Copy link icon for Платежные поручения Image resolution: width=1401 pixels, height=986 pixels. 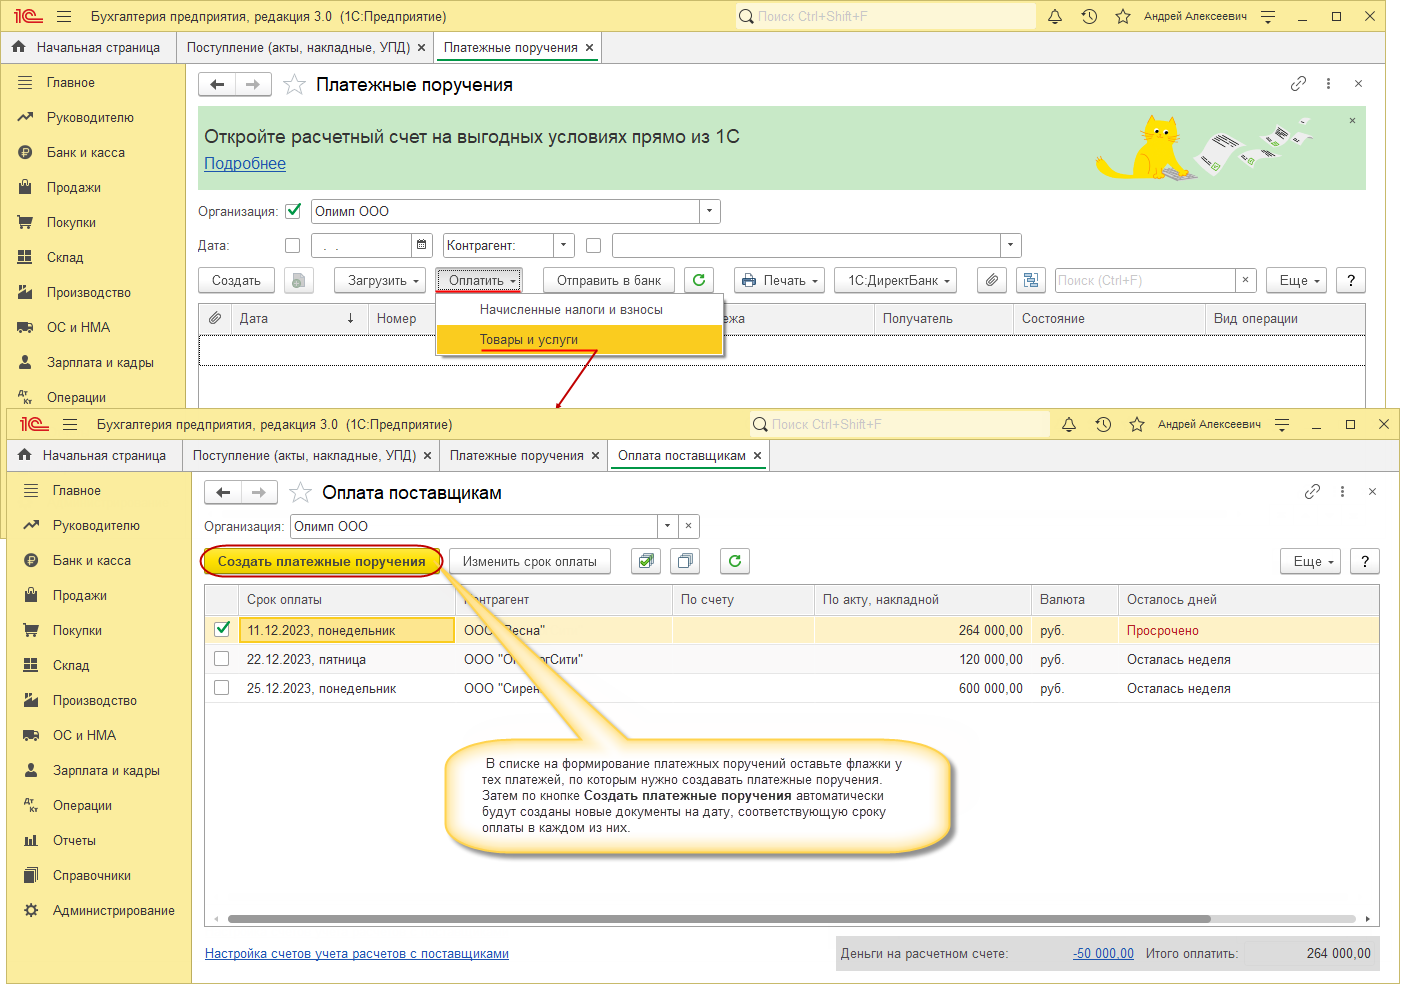pyautogui.click(x=1298, y=84)
